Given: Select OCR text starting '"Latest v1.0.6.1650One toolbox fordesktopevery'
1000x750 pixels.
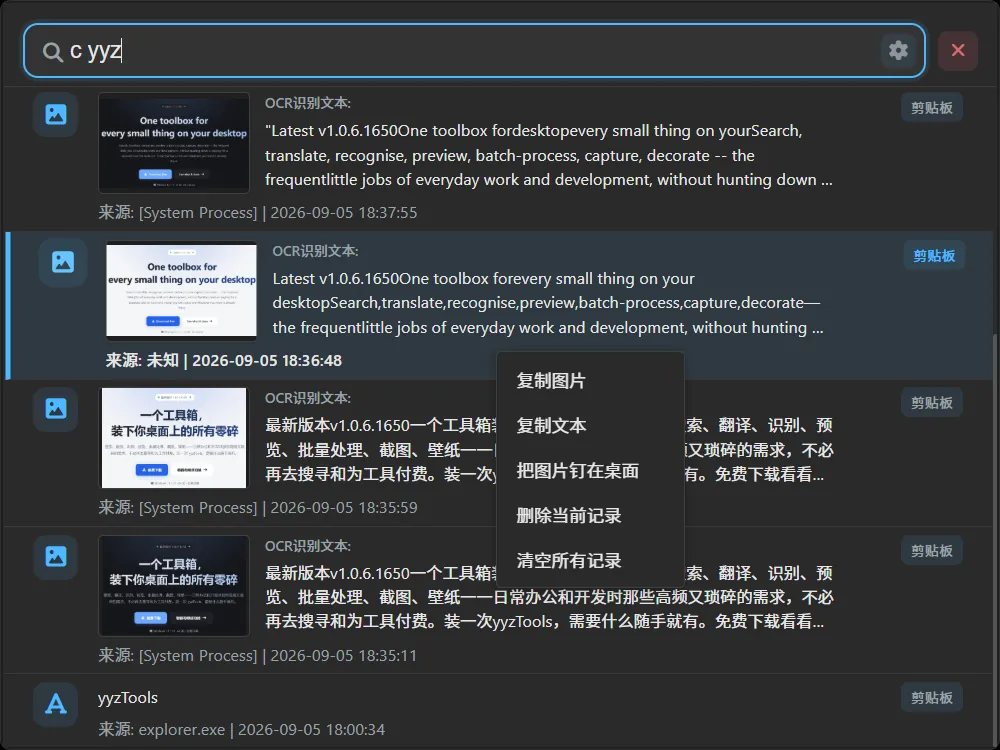Looking at the screenshot, I should pos(548,155).
